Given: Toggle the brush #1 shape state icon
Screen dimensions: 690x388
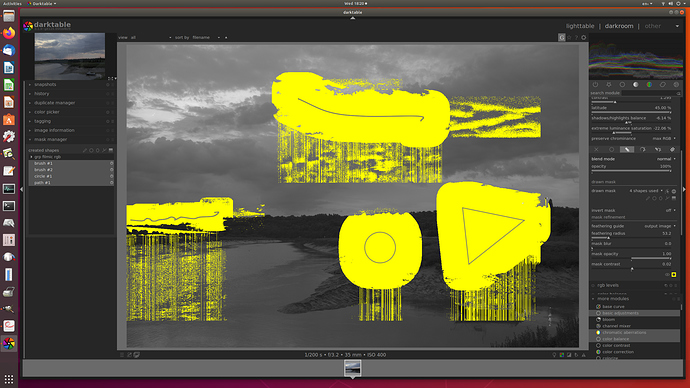Looking at the screenshot, I should (x=111, y=163).
